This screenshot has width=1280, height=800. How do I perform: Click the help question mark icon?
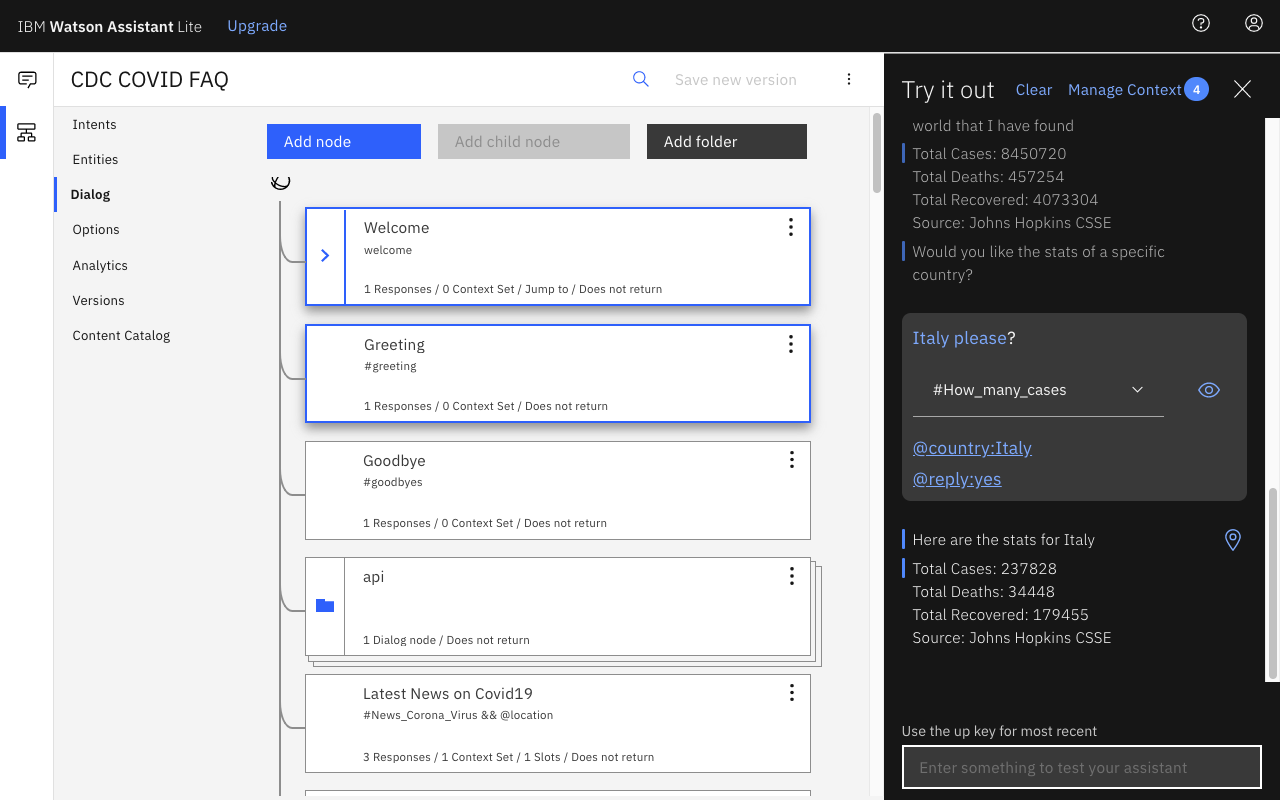click(1201, 23)
